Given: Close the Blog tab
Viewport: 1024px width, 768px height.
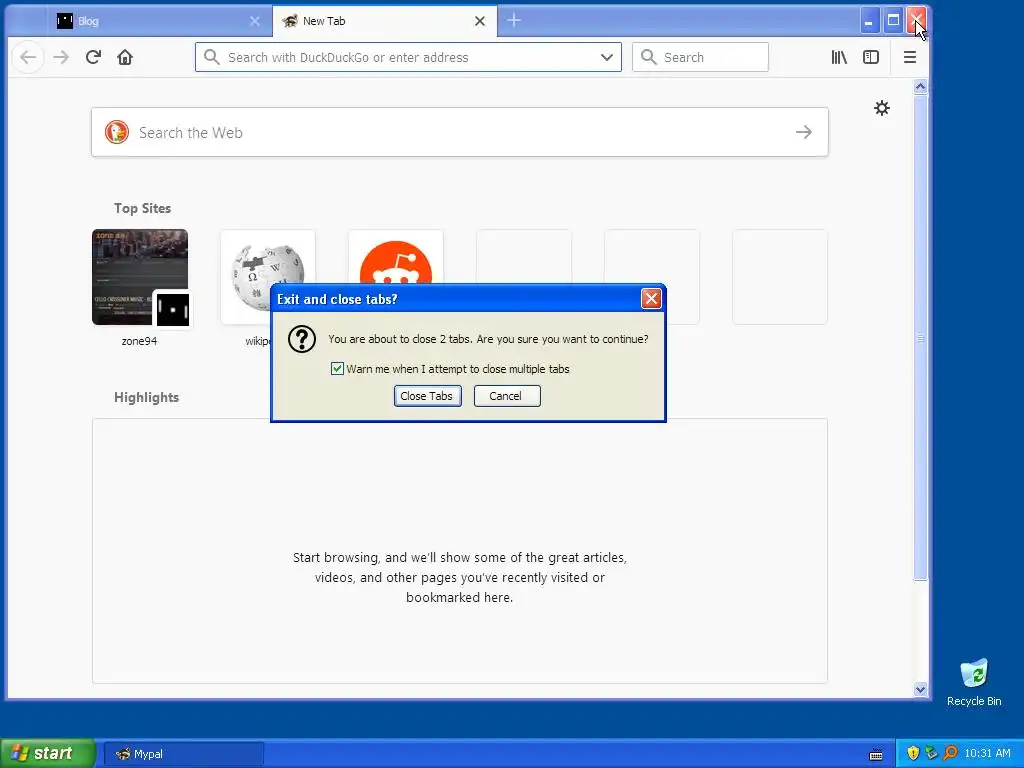Looking at the screenshot, I should coord(255,21).
